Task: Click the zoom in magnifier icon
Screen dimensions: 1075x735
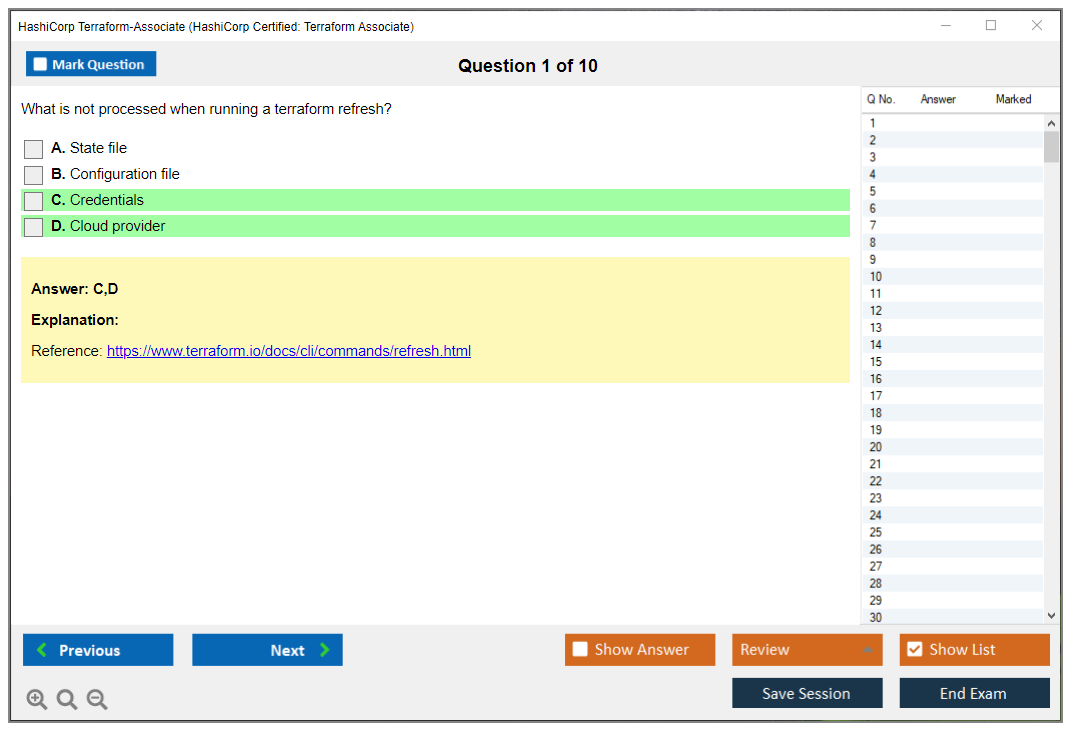Action: (37, 700)
